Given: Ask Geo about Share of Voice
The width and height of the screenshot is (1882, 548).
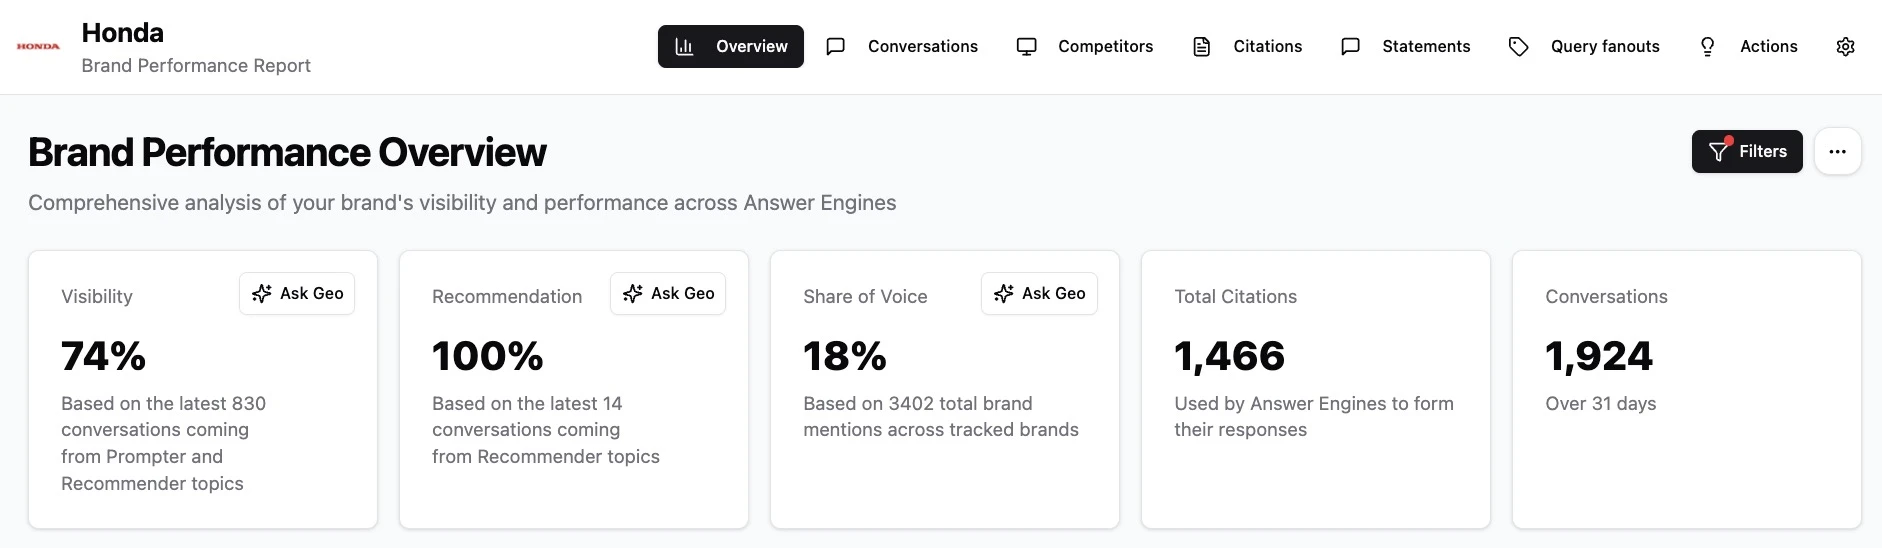Looking at the screenshot, I should 1039,294.
